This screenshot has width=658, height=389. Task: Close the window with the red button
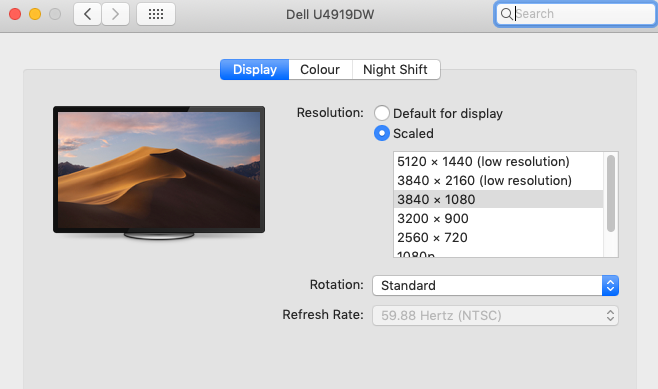point(15,14)
